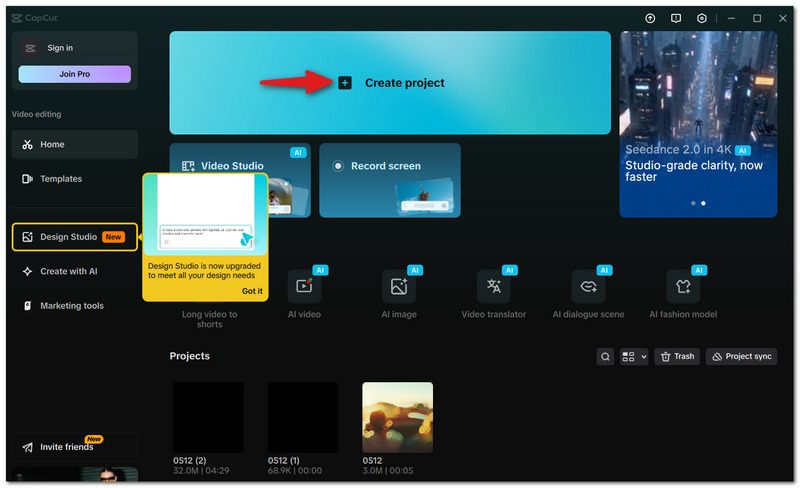Click Sign in
The height and width of the screenshot is (488, 800).
click(x=60, y=48)
